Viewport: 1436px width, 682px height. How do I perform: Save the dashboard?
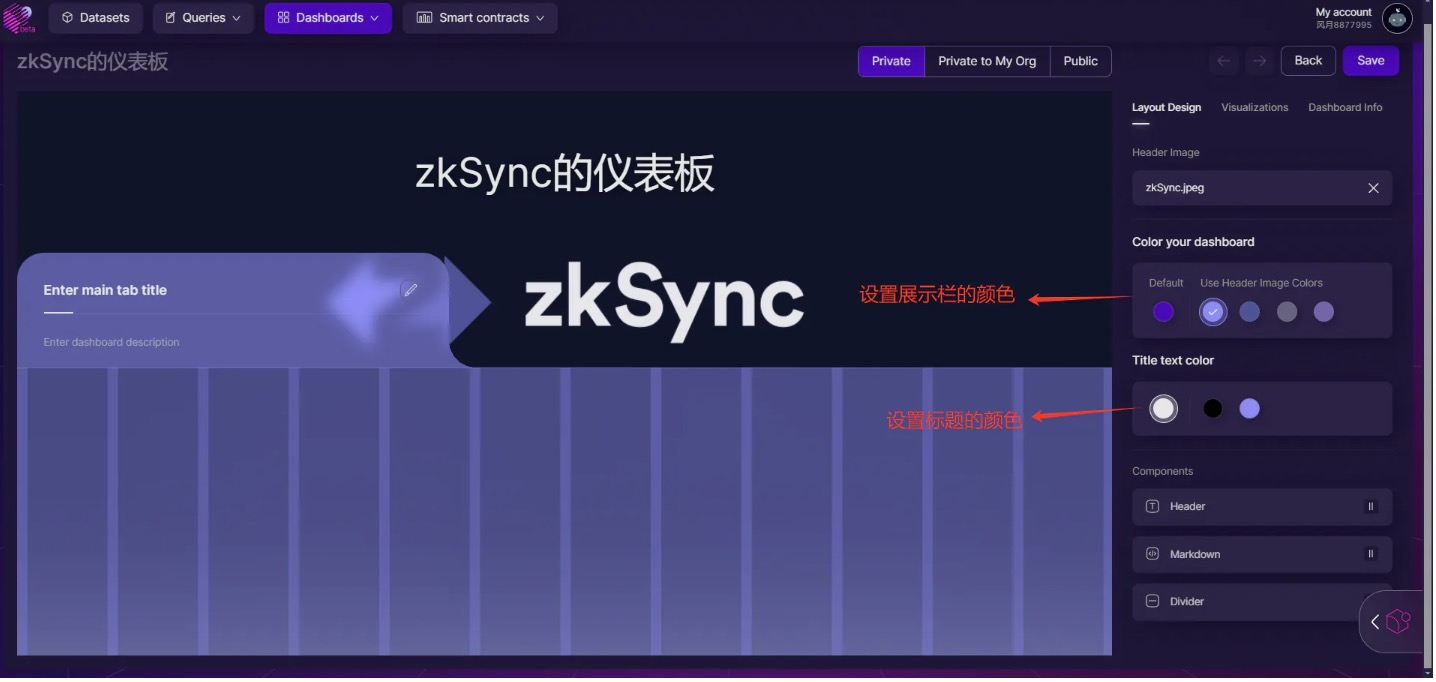[x=1373, y=61]
